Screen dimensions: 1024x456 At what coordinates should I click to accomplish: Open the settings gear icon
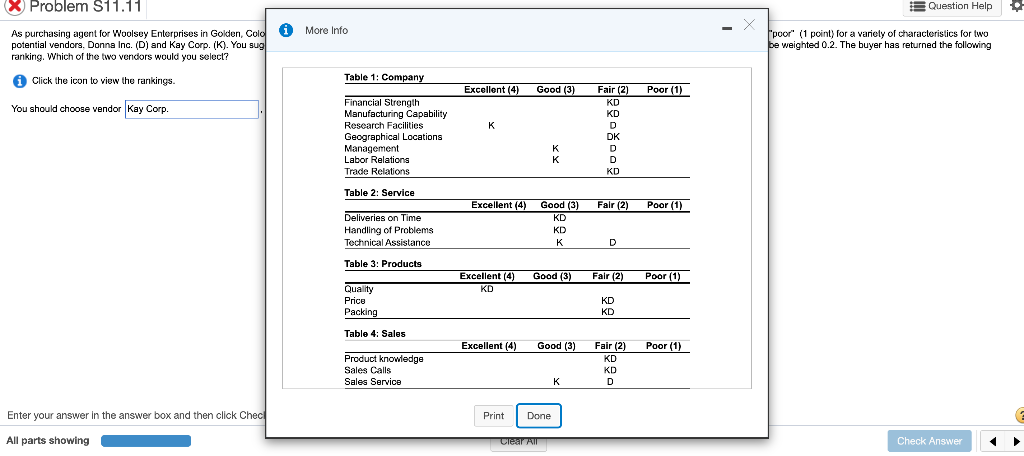tap(1017, 5)
